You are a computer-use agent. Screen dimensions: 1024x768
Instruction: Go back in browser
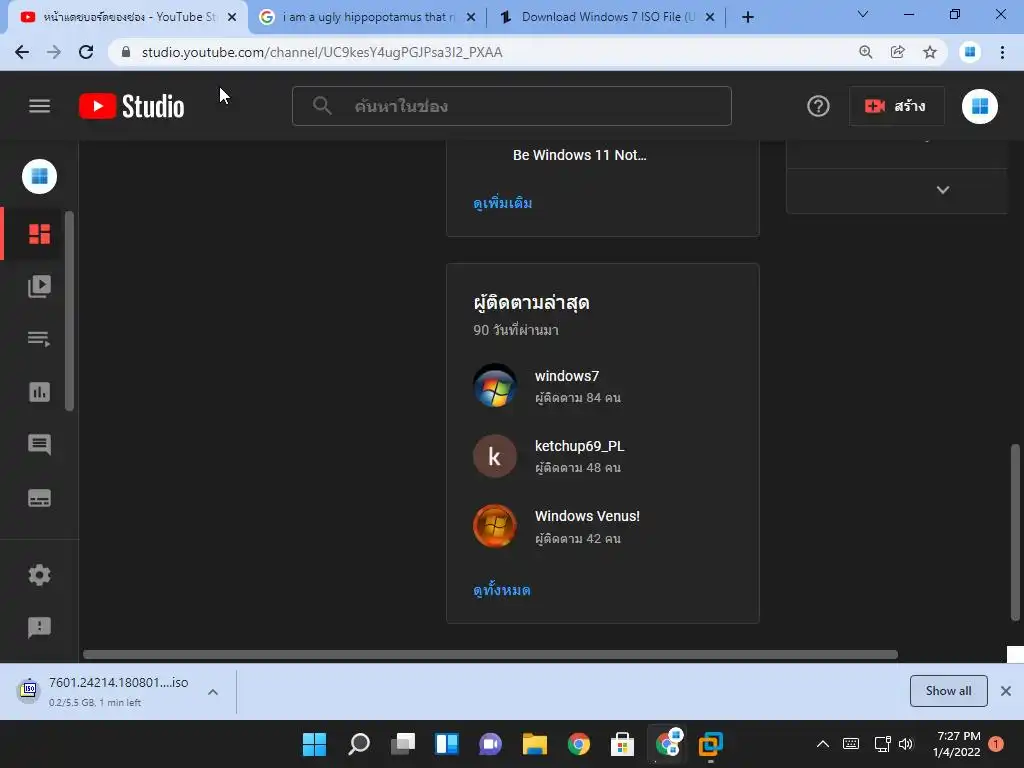(x=22, y=52)
